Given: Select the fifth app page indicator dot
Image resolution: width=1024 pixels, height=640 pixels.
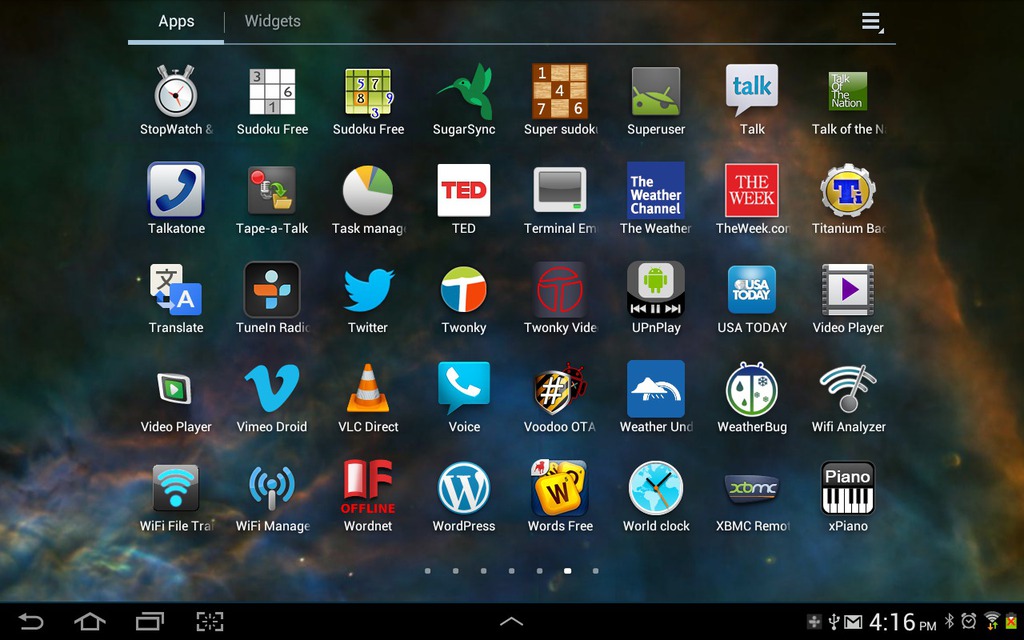Looking at the screenshot, I should pos(539,571).
